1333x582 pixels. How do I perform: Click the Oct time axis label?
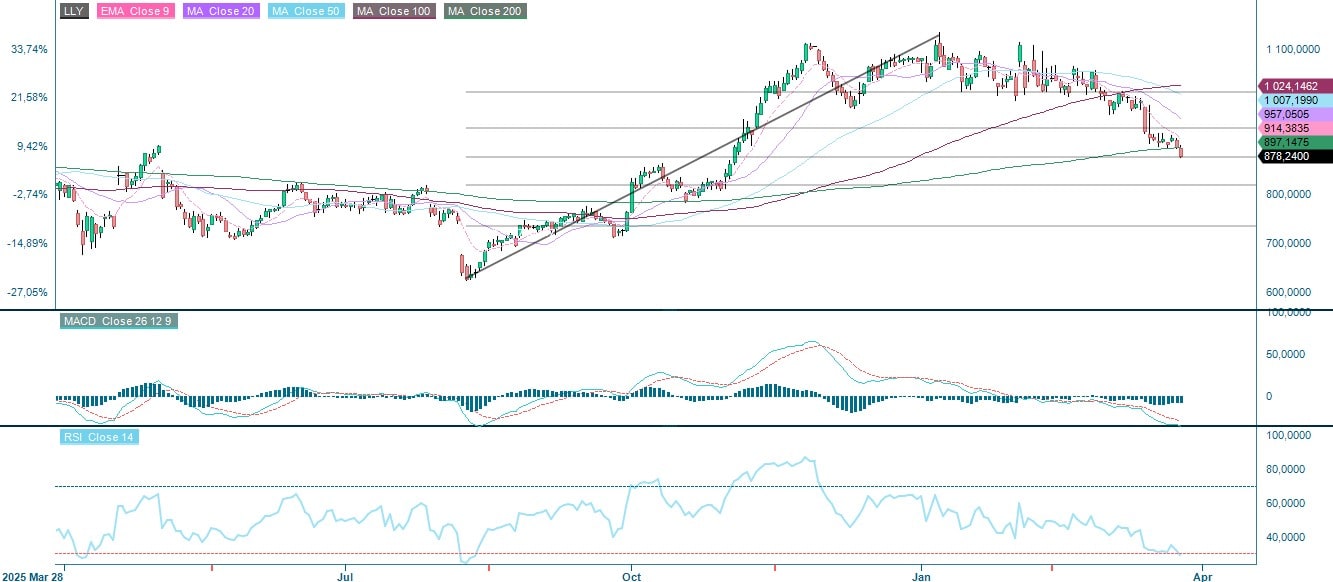(630, 577)
